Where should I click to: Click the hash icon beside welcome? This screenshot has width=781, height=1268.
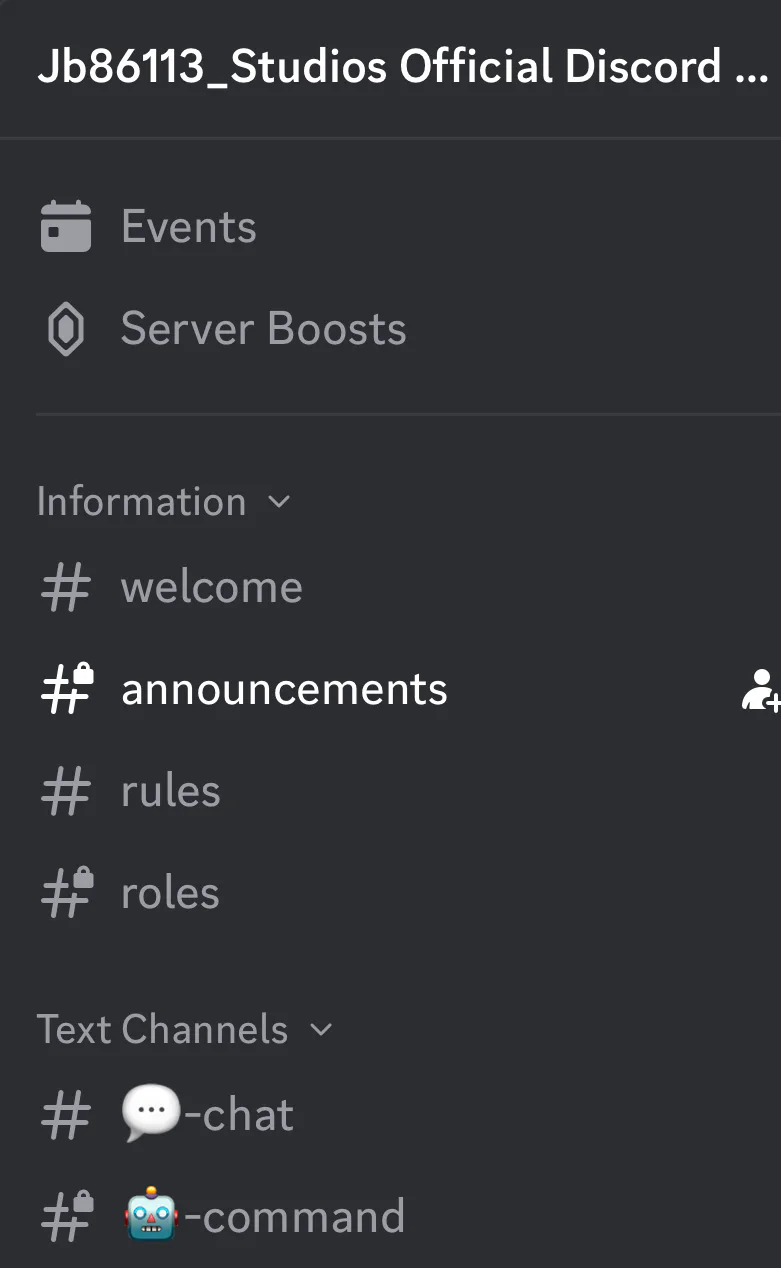66,587
